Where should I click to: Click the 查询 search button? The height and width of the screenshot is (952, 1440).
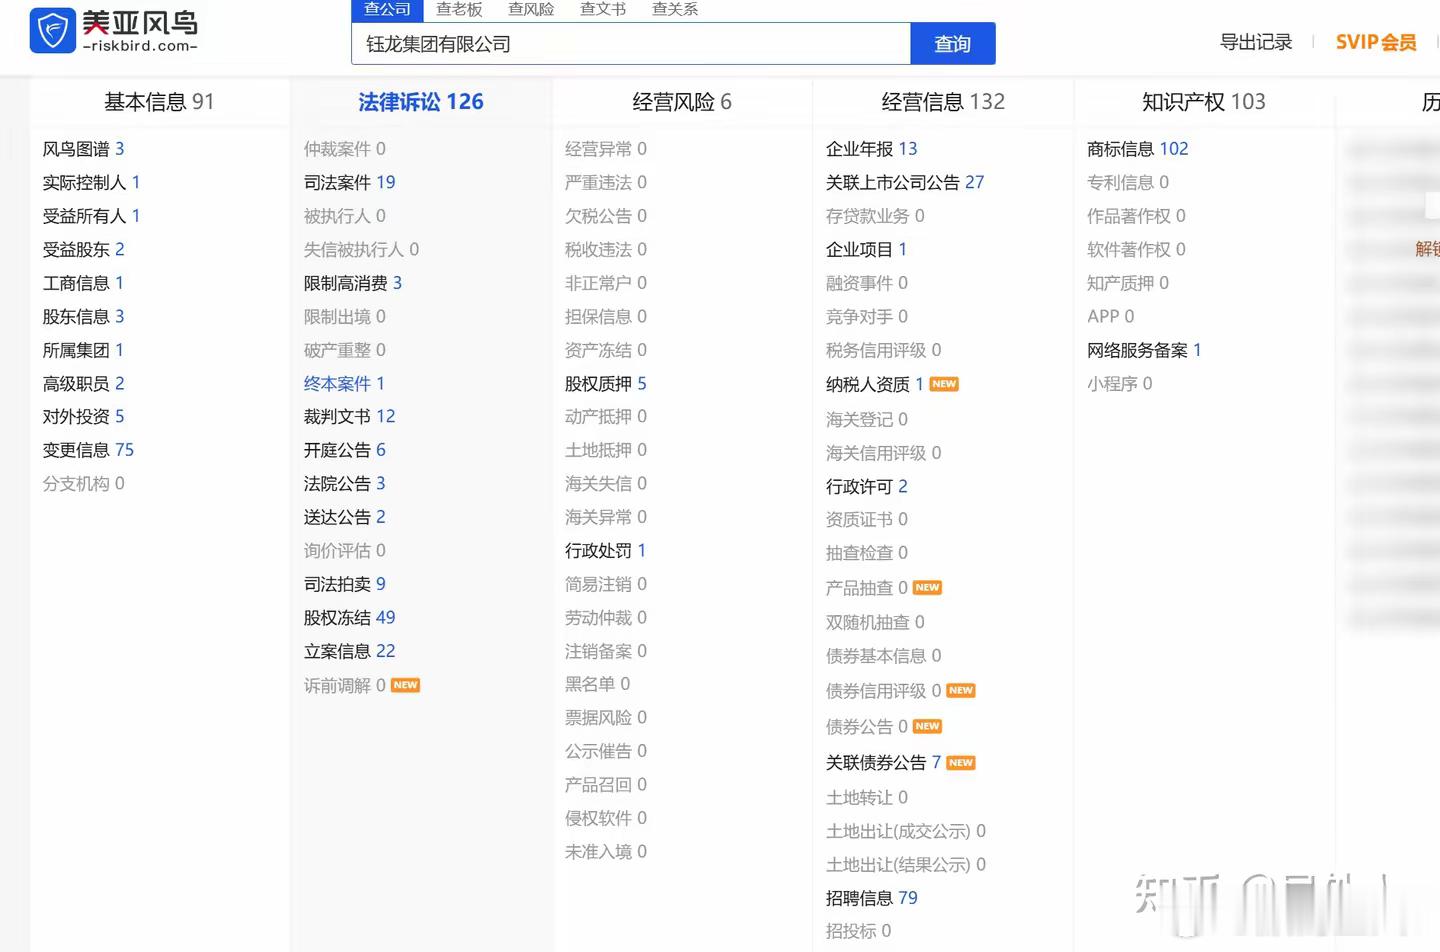(x=953, y=44)
